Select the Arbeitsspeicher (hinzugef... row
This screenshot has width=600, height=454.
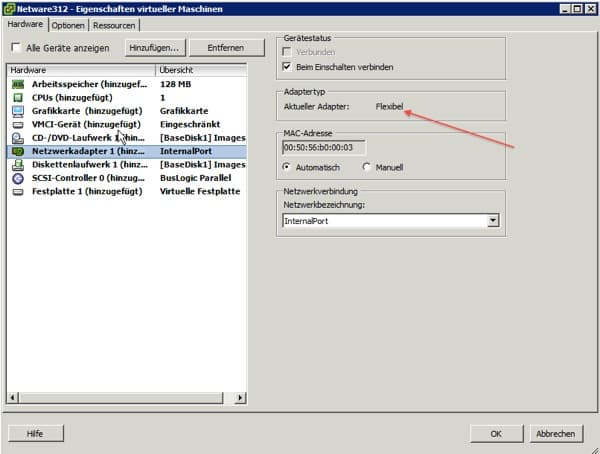coord(127,84)
